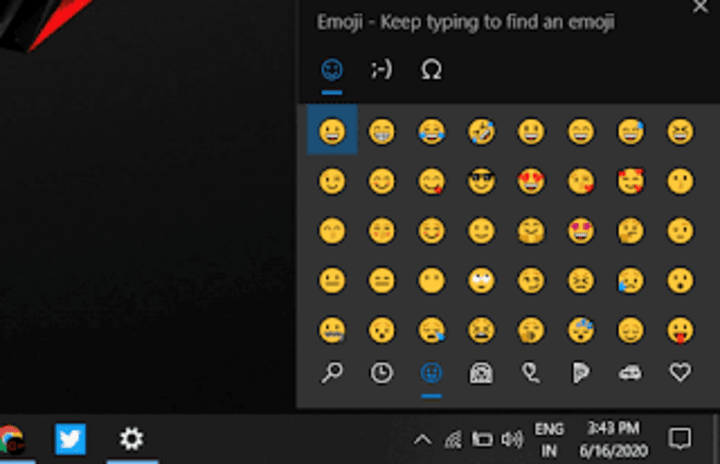Open the Action Center notifications
Viewport: 720px width, 464px height.
680,439
